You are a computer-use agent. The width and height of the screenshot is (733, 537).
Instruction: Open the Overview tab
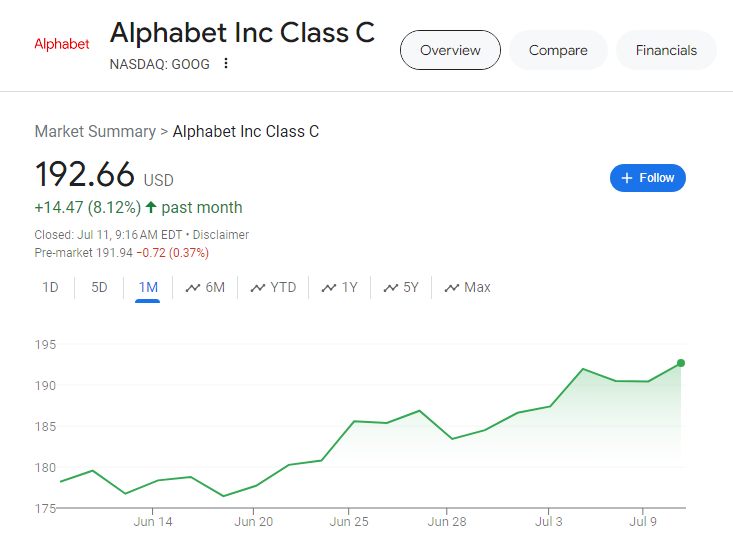pyautogui.click(x=450, y=50)
